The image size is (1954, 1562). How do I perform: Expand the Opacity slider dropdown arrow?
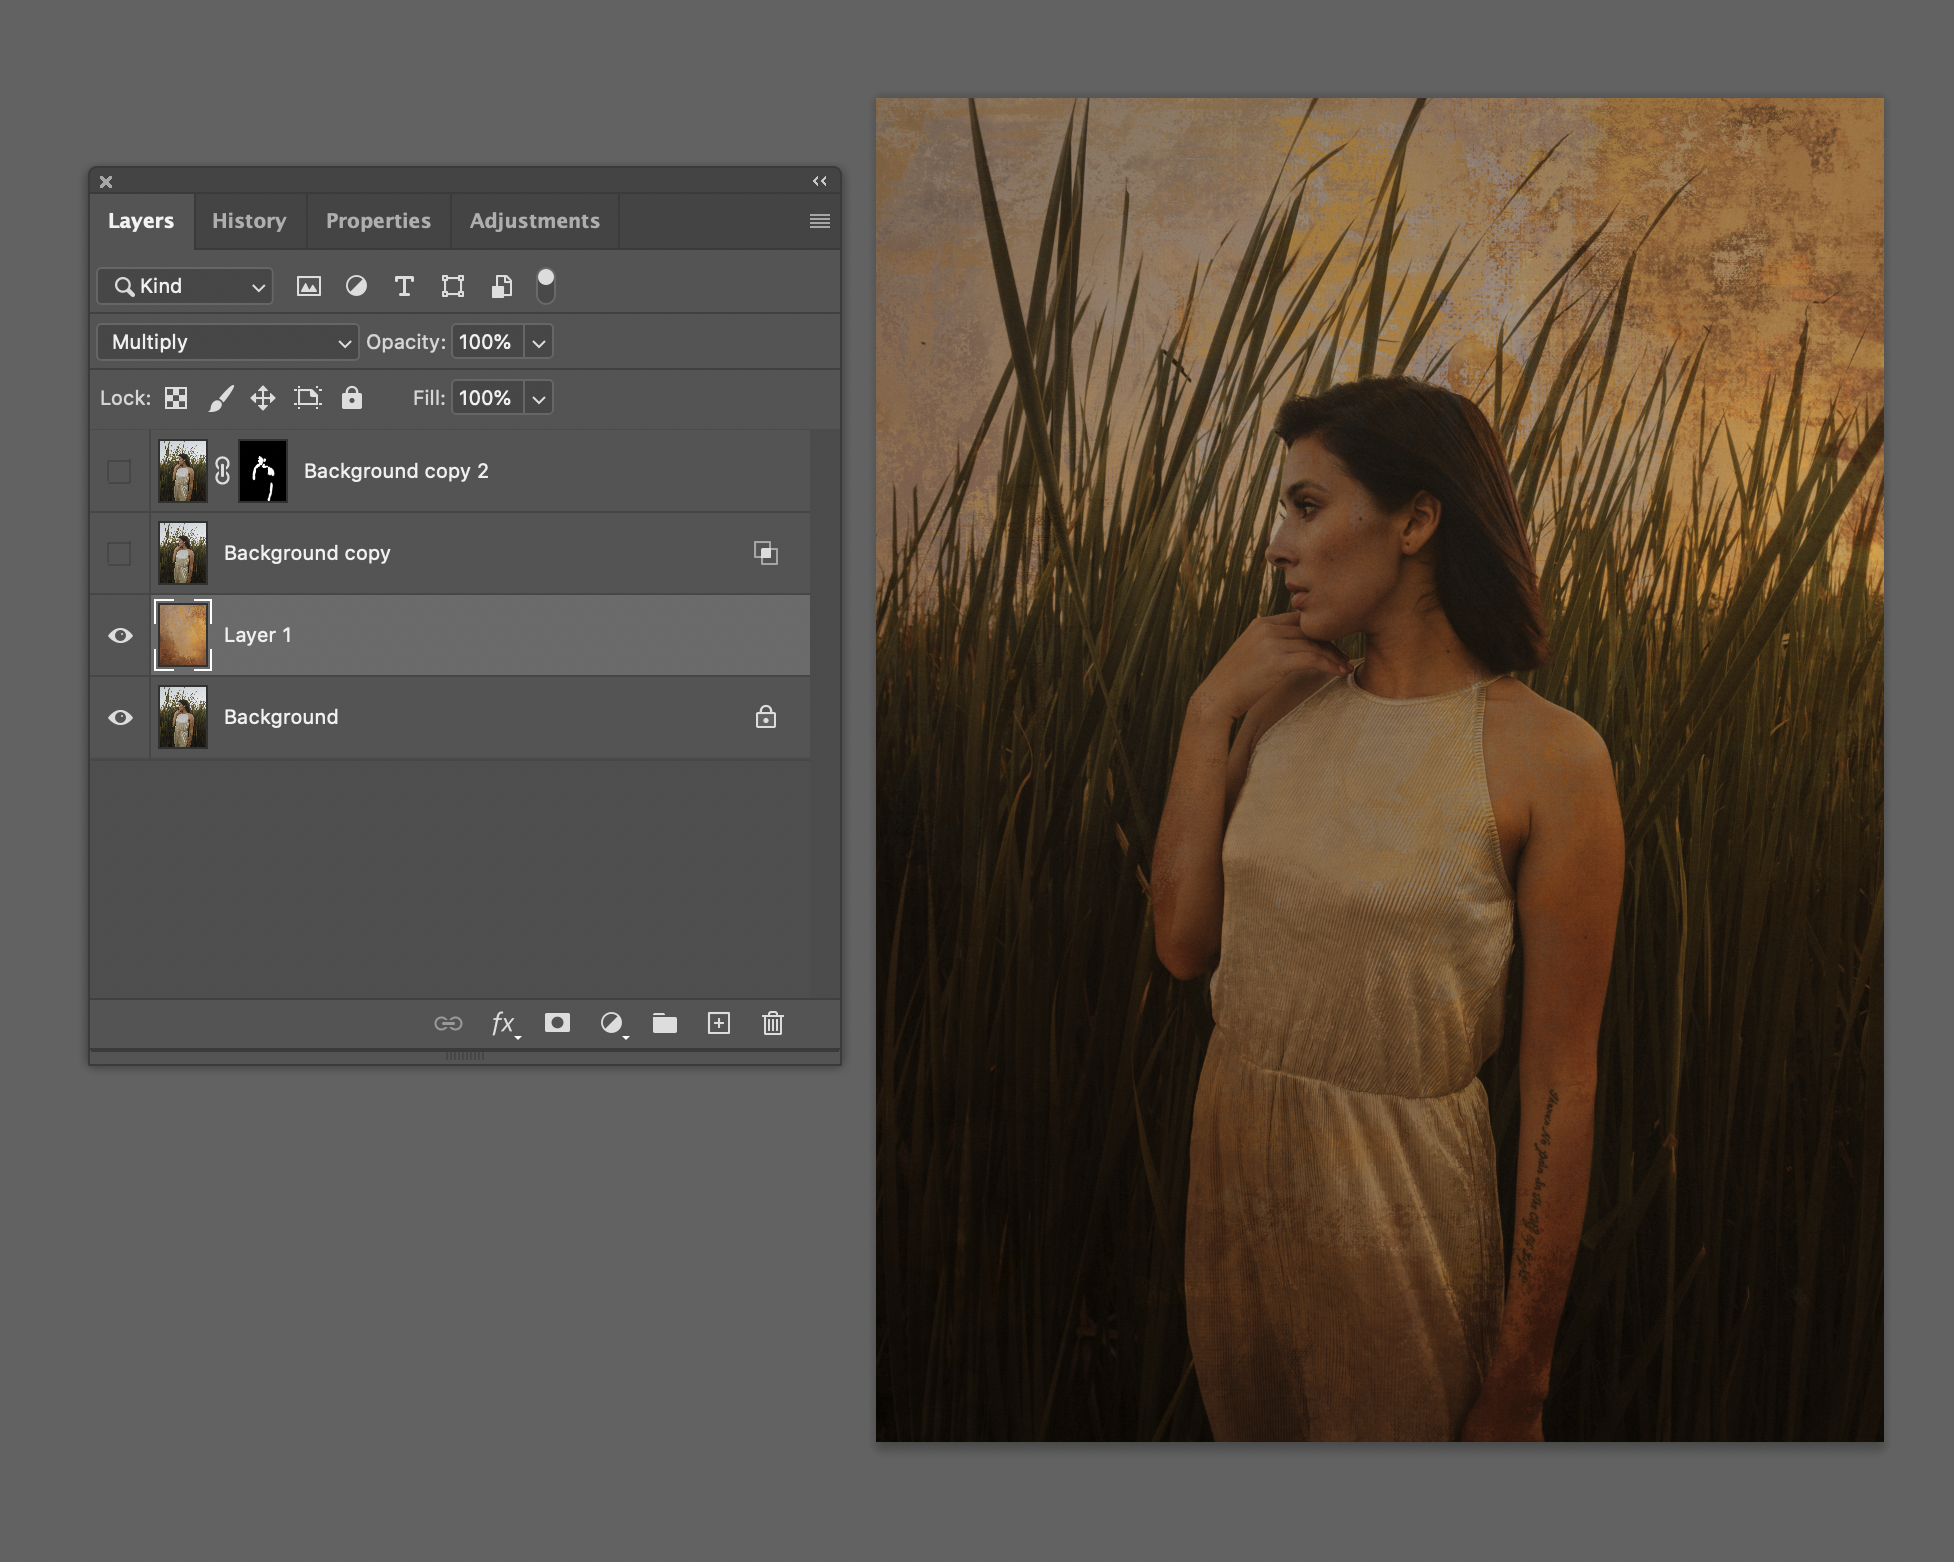pyautogui.click(x=539, y=343)
